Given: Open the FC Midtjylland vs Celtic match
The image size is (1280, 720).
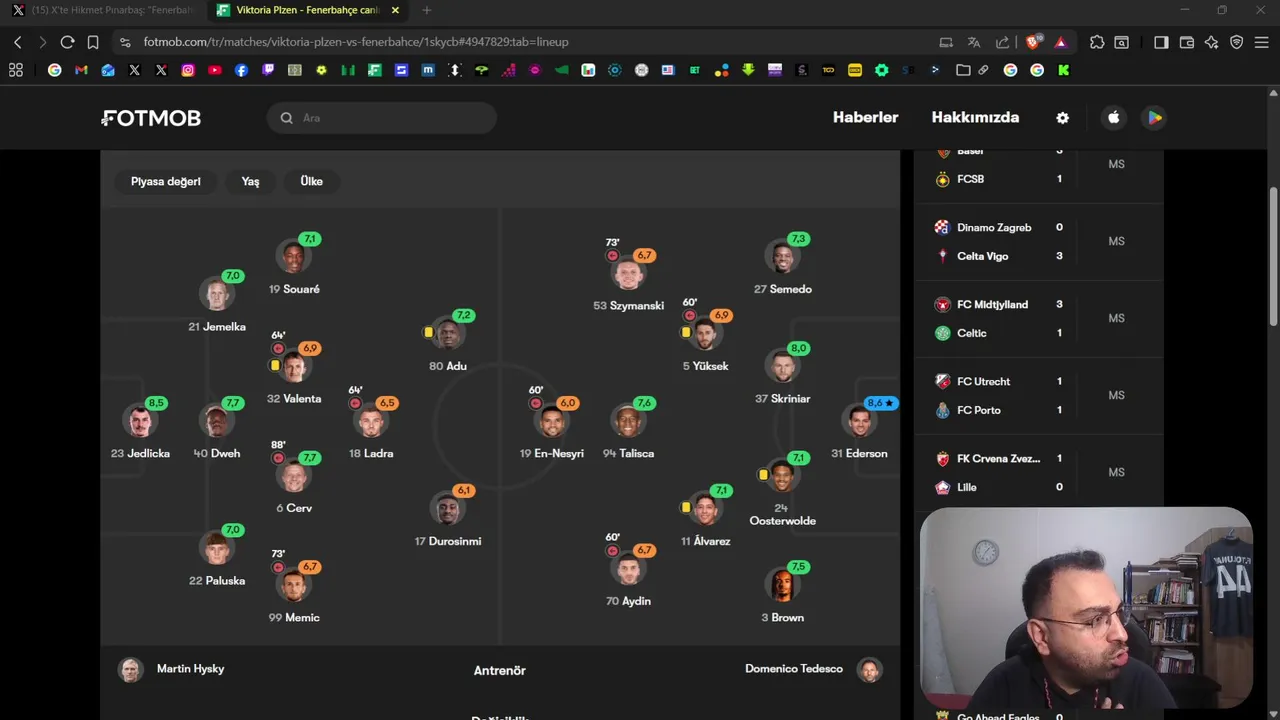Looking at the screenshot, I should coord(1038,319).
